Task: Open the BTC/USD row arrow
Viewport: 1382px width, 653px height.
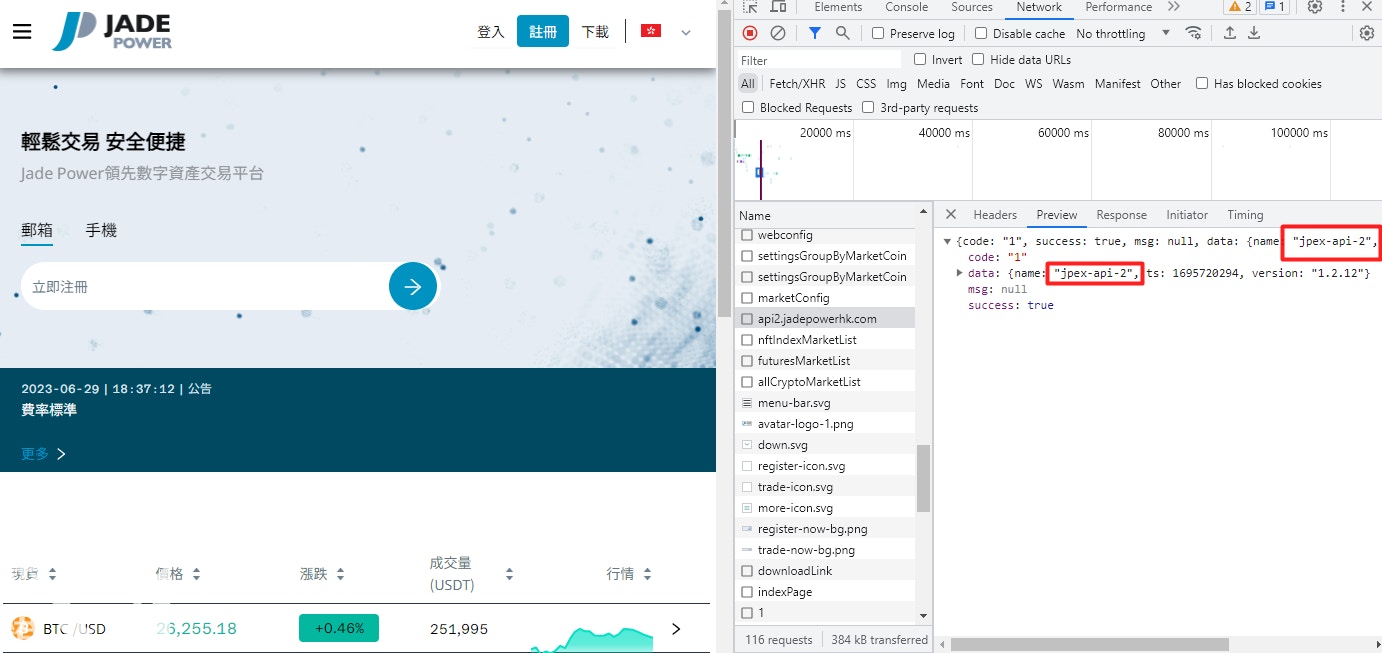Action: [676, 629]
